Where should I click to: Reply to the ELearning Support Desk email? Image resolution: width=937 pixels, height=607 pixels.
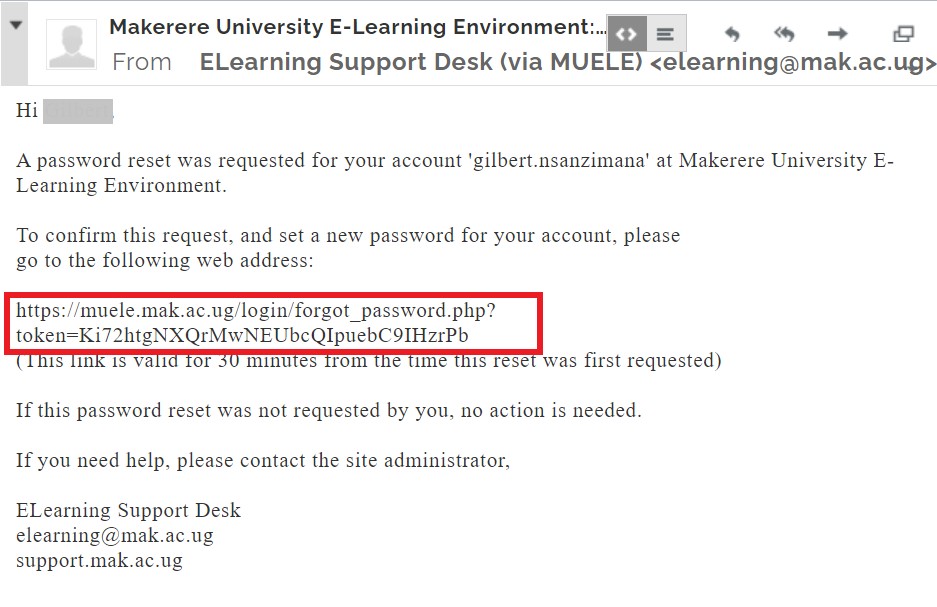point(733,34)
